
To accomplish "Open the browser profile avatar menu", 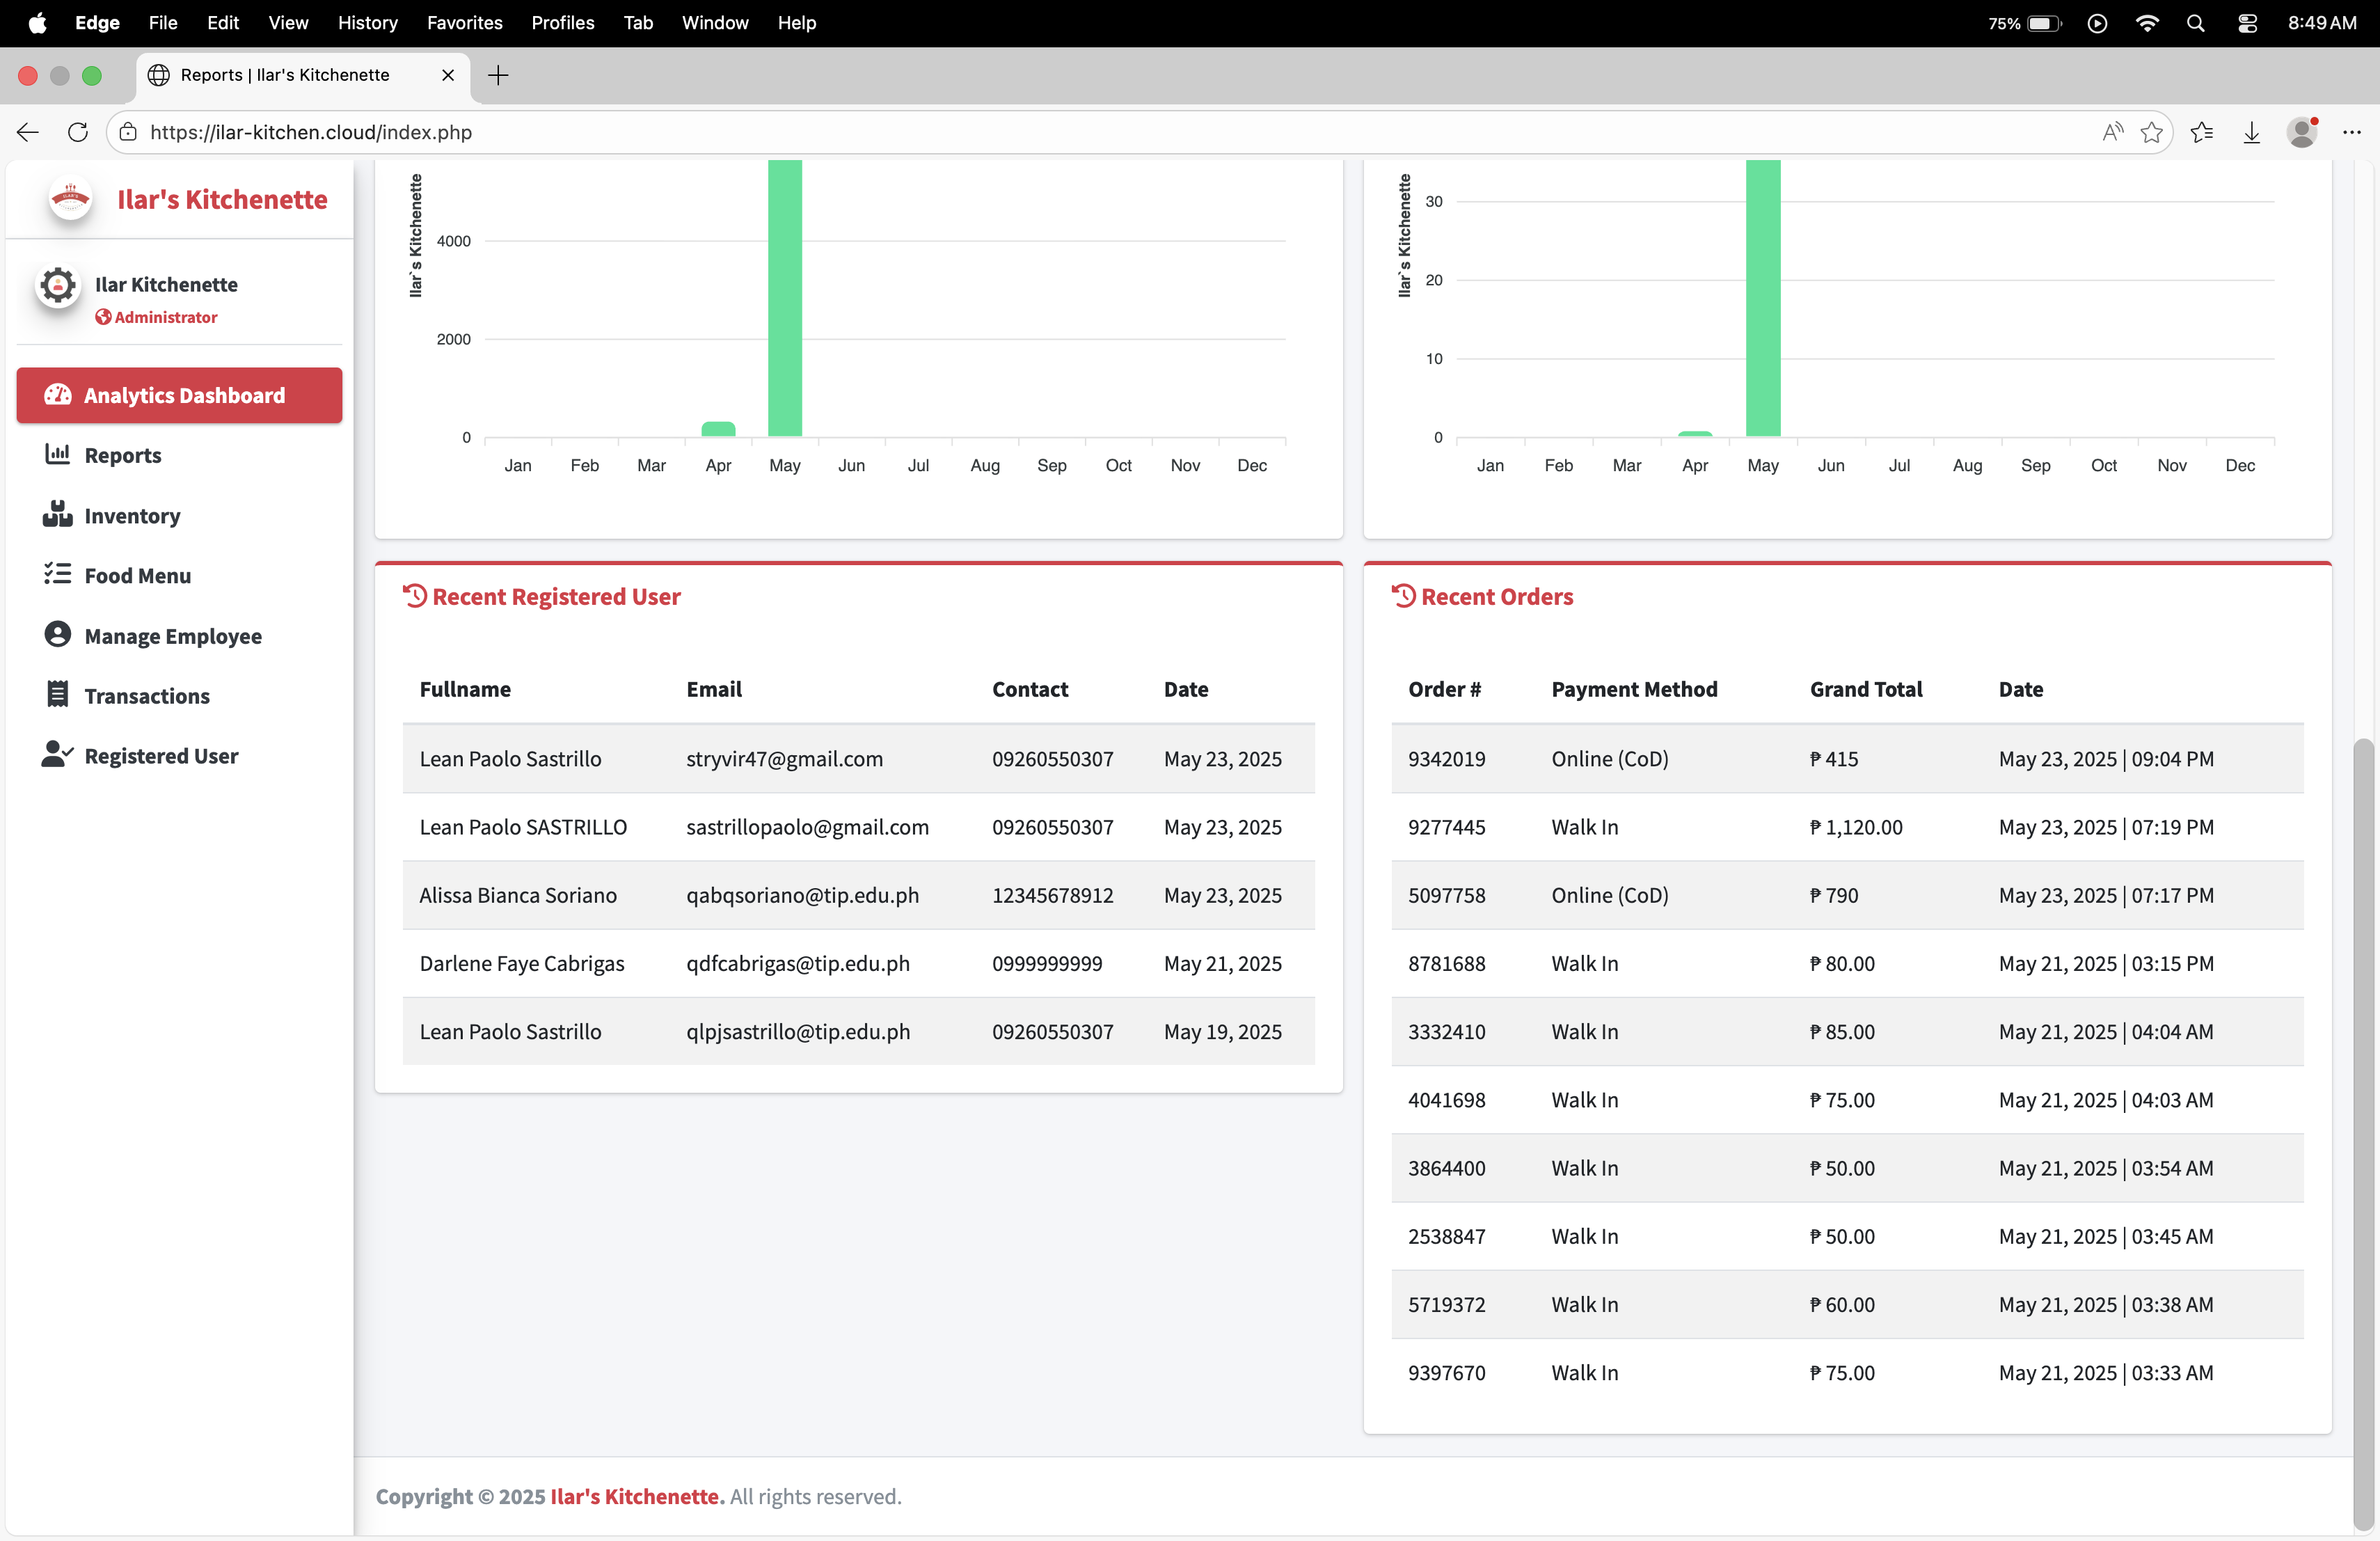I will click(2301, 132).
